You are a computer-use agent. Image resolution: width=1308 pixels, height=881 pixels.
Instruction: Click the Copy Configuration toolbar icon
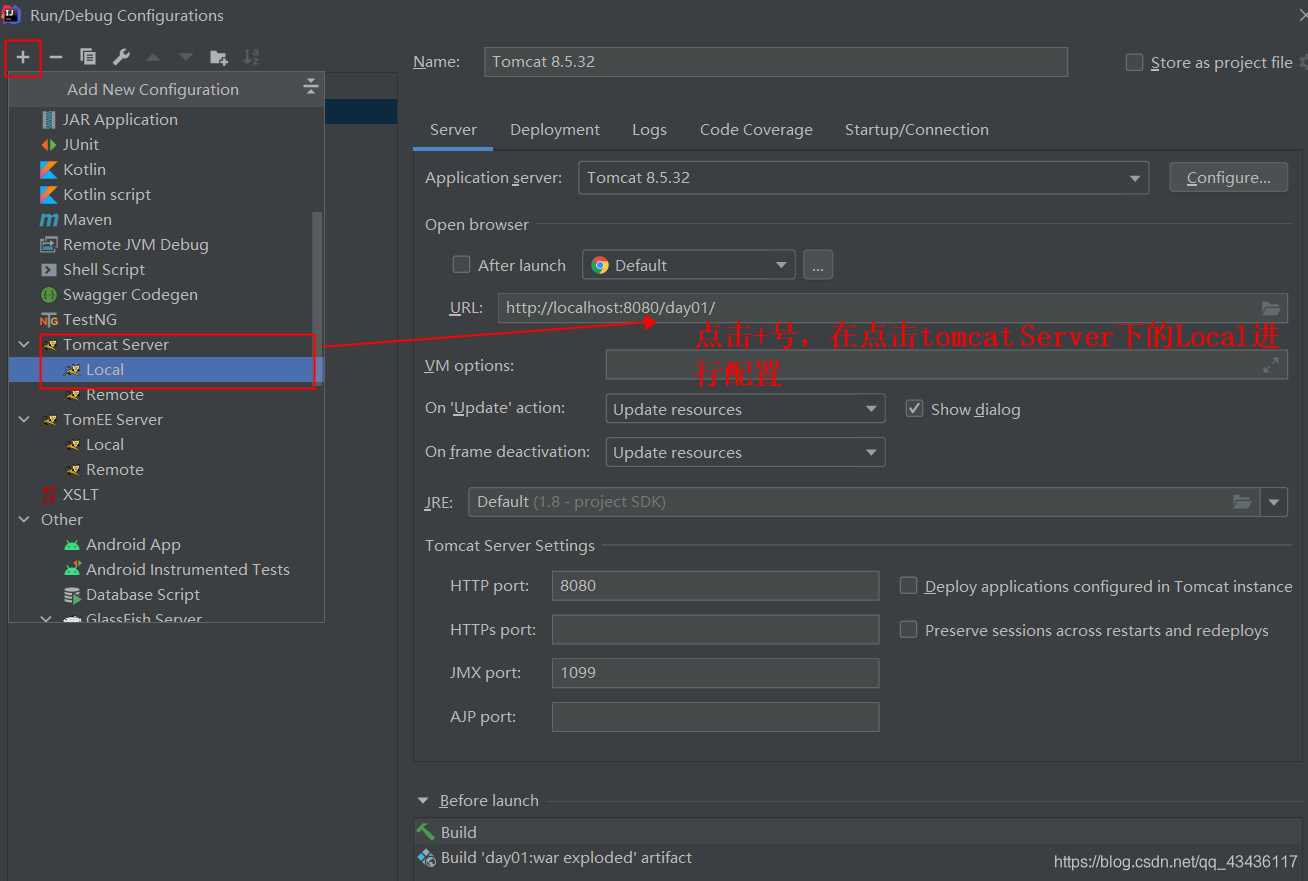pyautogui.click(x=88, y=57)
